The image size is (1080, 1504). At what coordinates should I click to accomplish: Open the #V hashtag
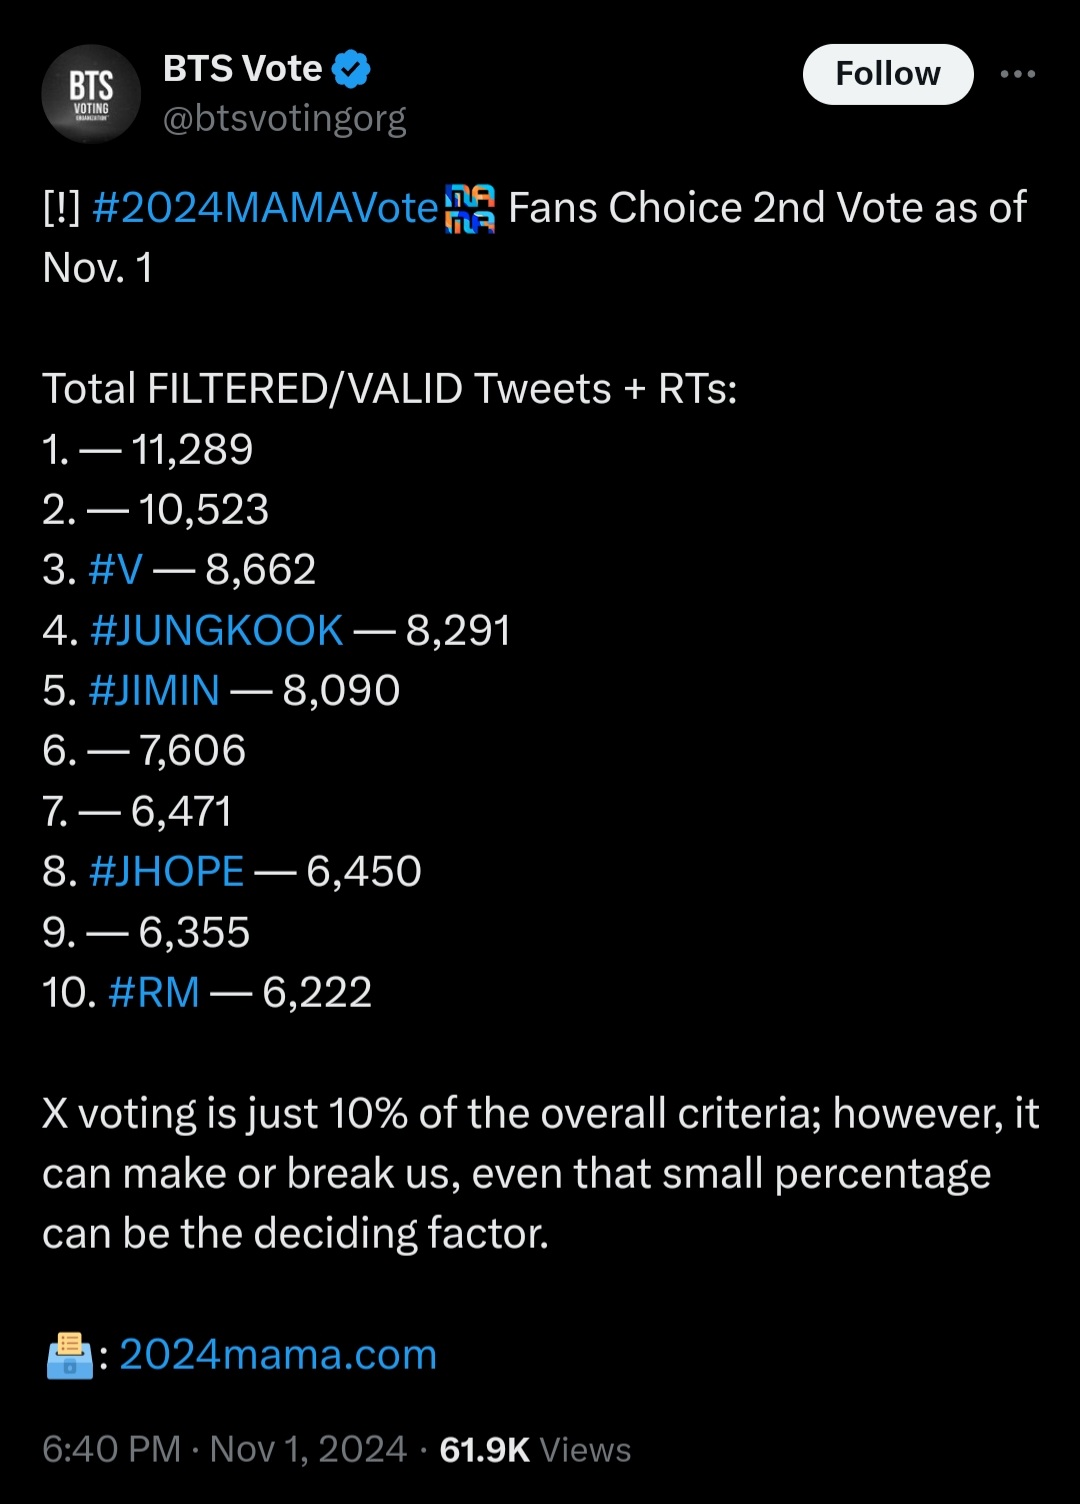tap(116, 570)
